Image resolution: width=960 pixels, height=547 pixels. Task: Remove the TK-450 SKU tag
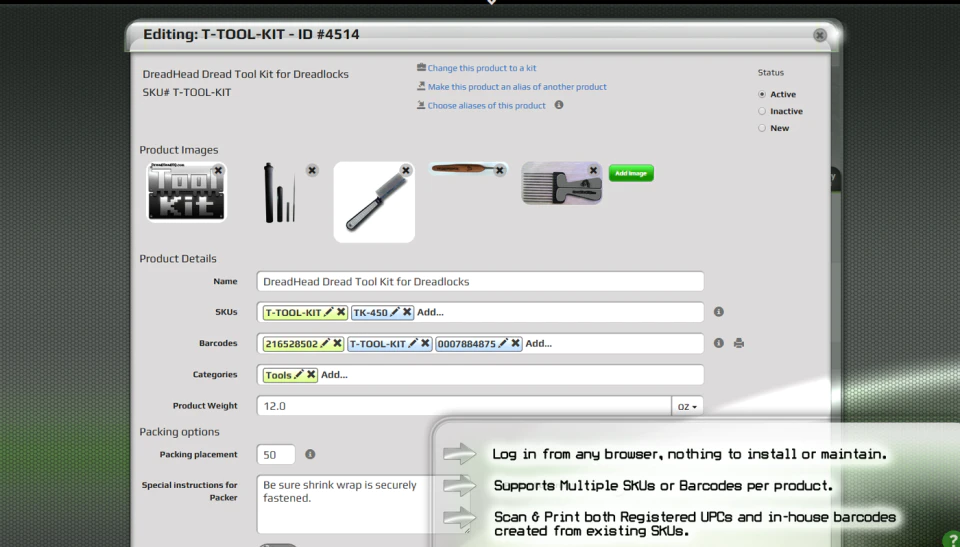coord(407,312)
